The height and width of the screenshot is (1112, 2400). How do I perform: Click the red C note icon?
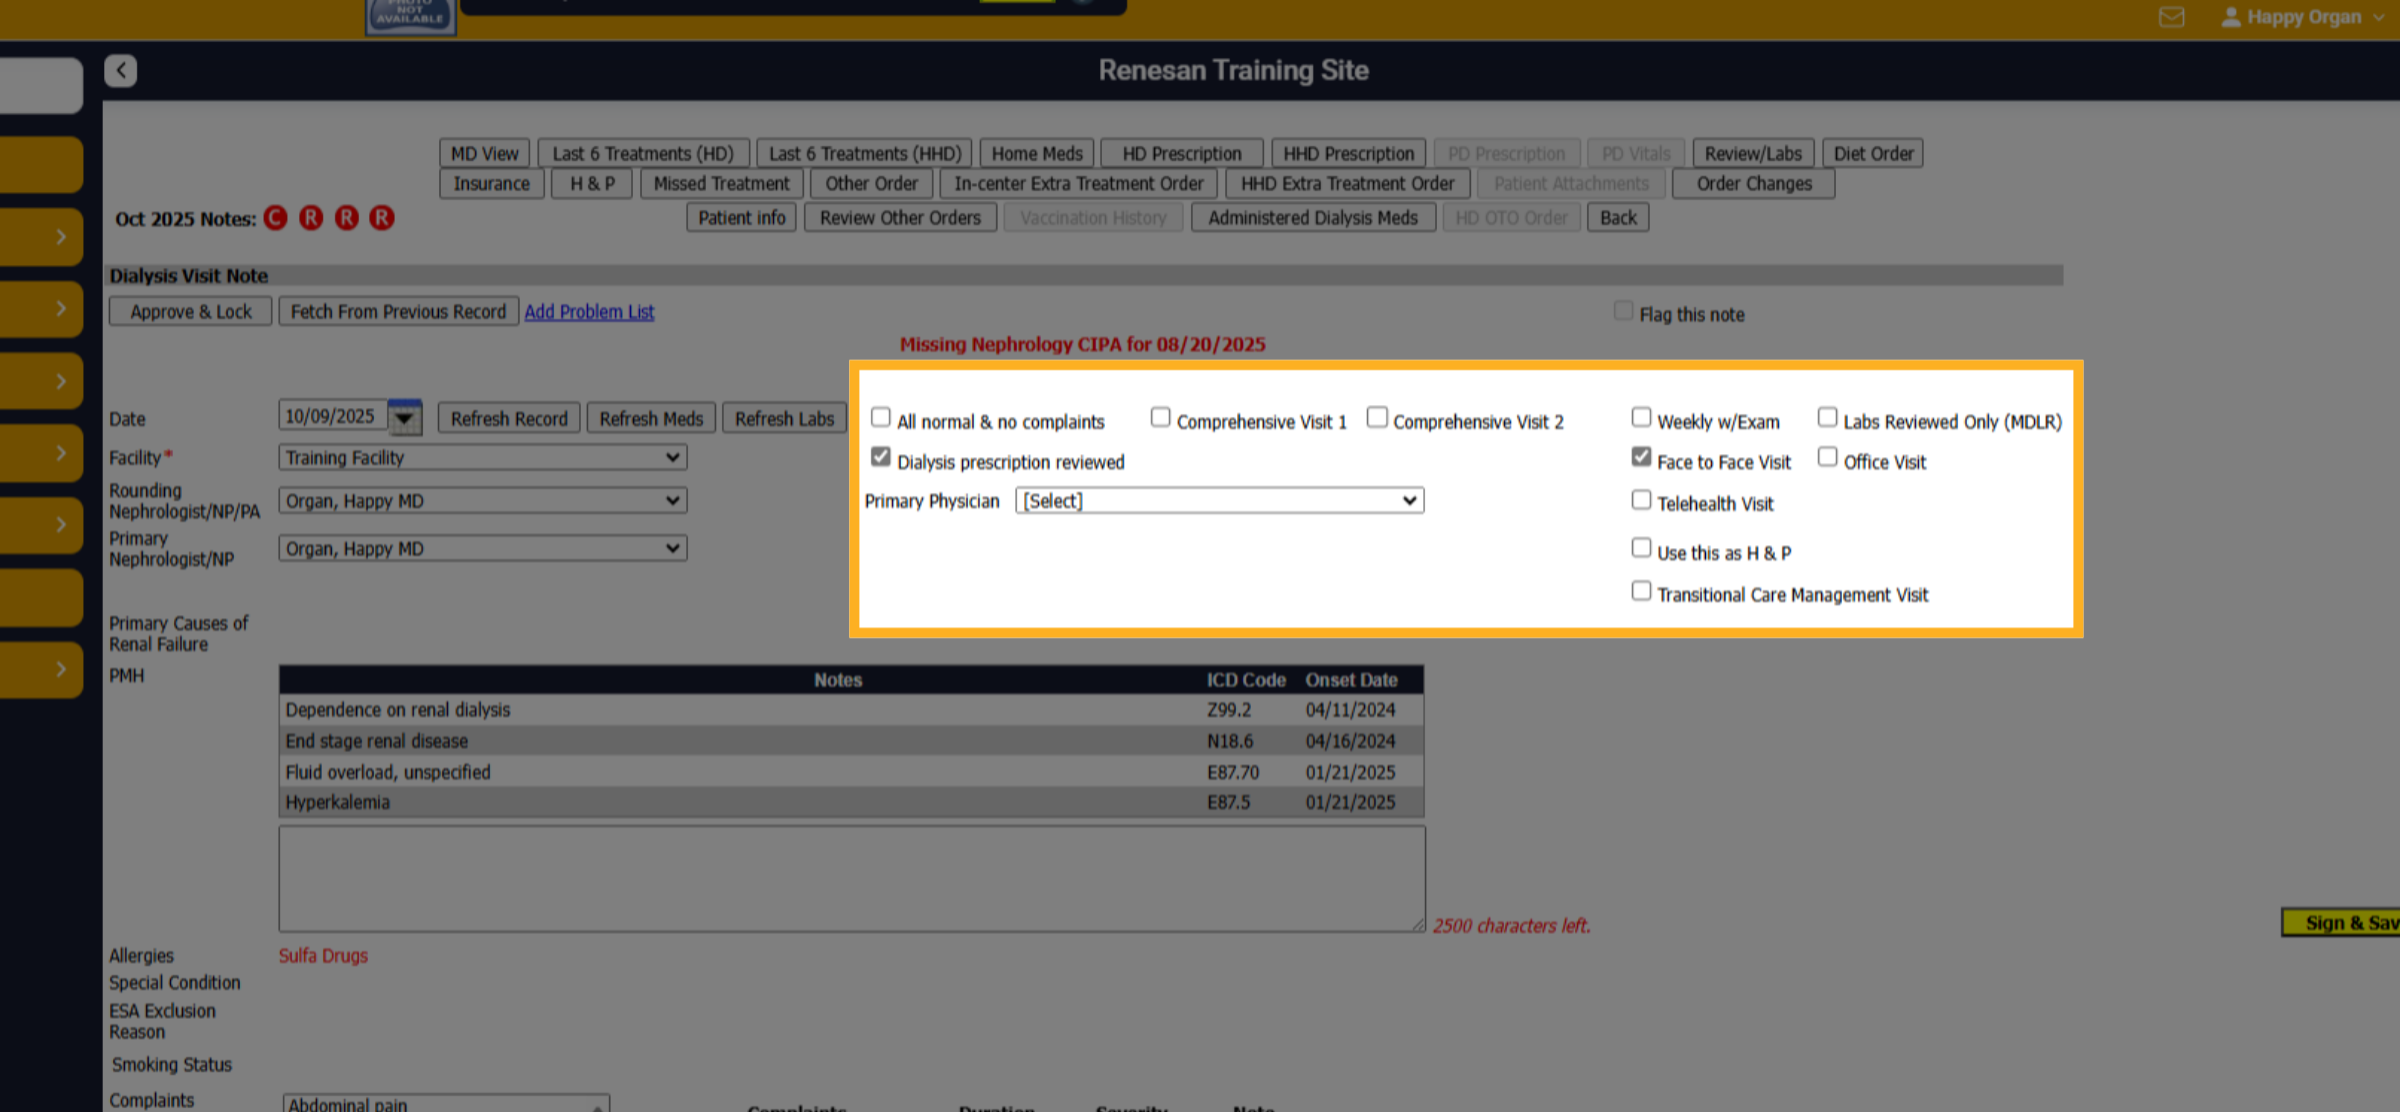pyautogui.click(x=276, y=218)
